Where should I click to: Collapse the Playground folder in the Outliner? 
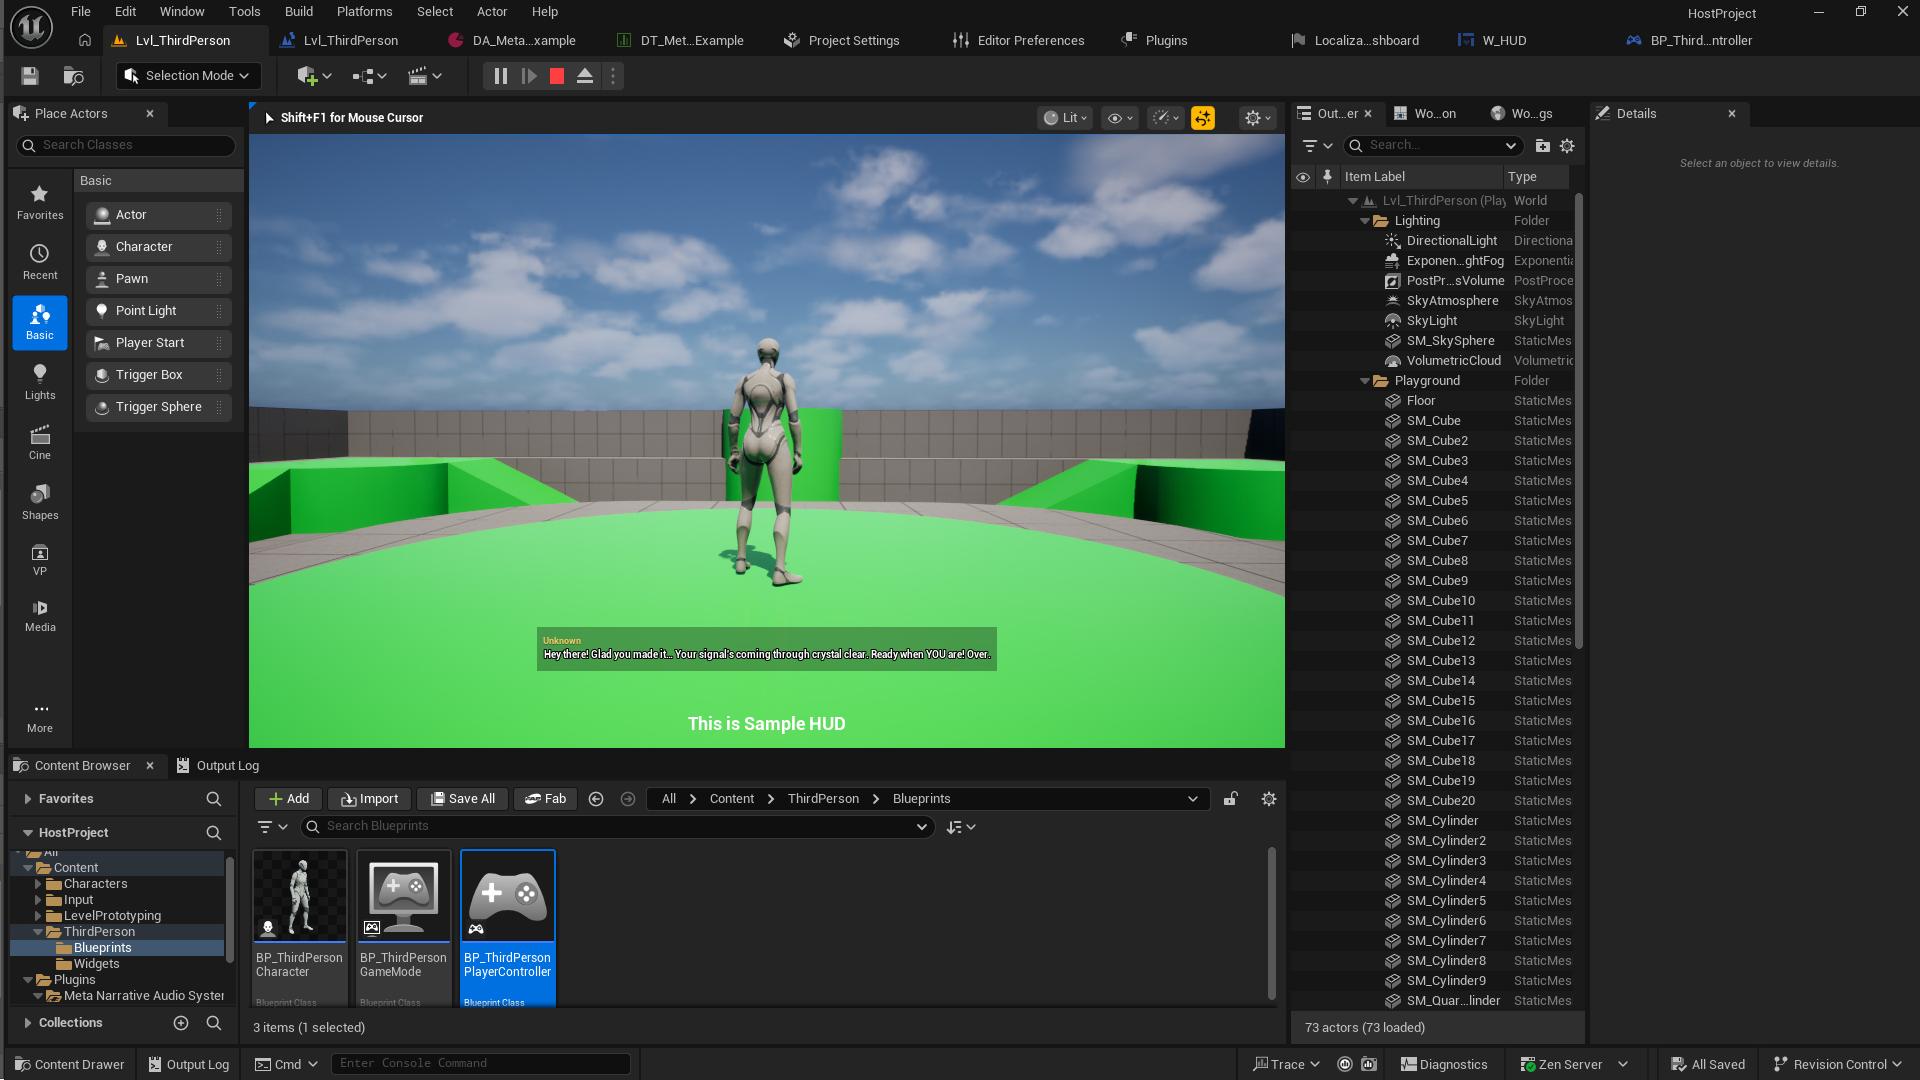pyautogui.click(x=1365, y=381)
